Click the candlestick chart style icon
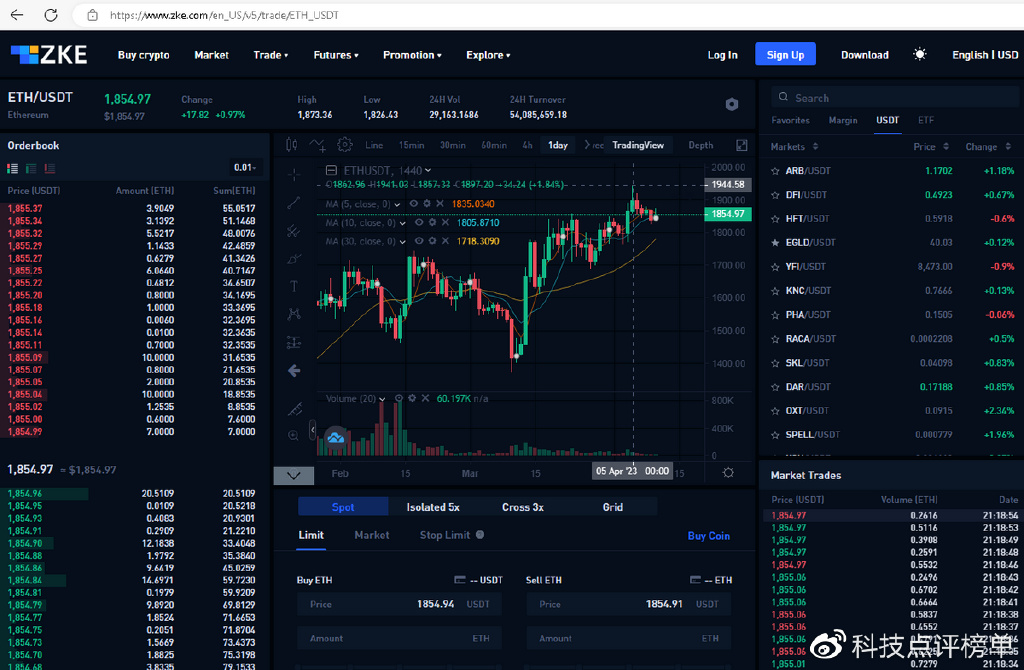Screen dimensions: 1024x670 [x=292, y=145]
